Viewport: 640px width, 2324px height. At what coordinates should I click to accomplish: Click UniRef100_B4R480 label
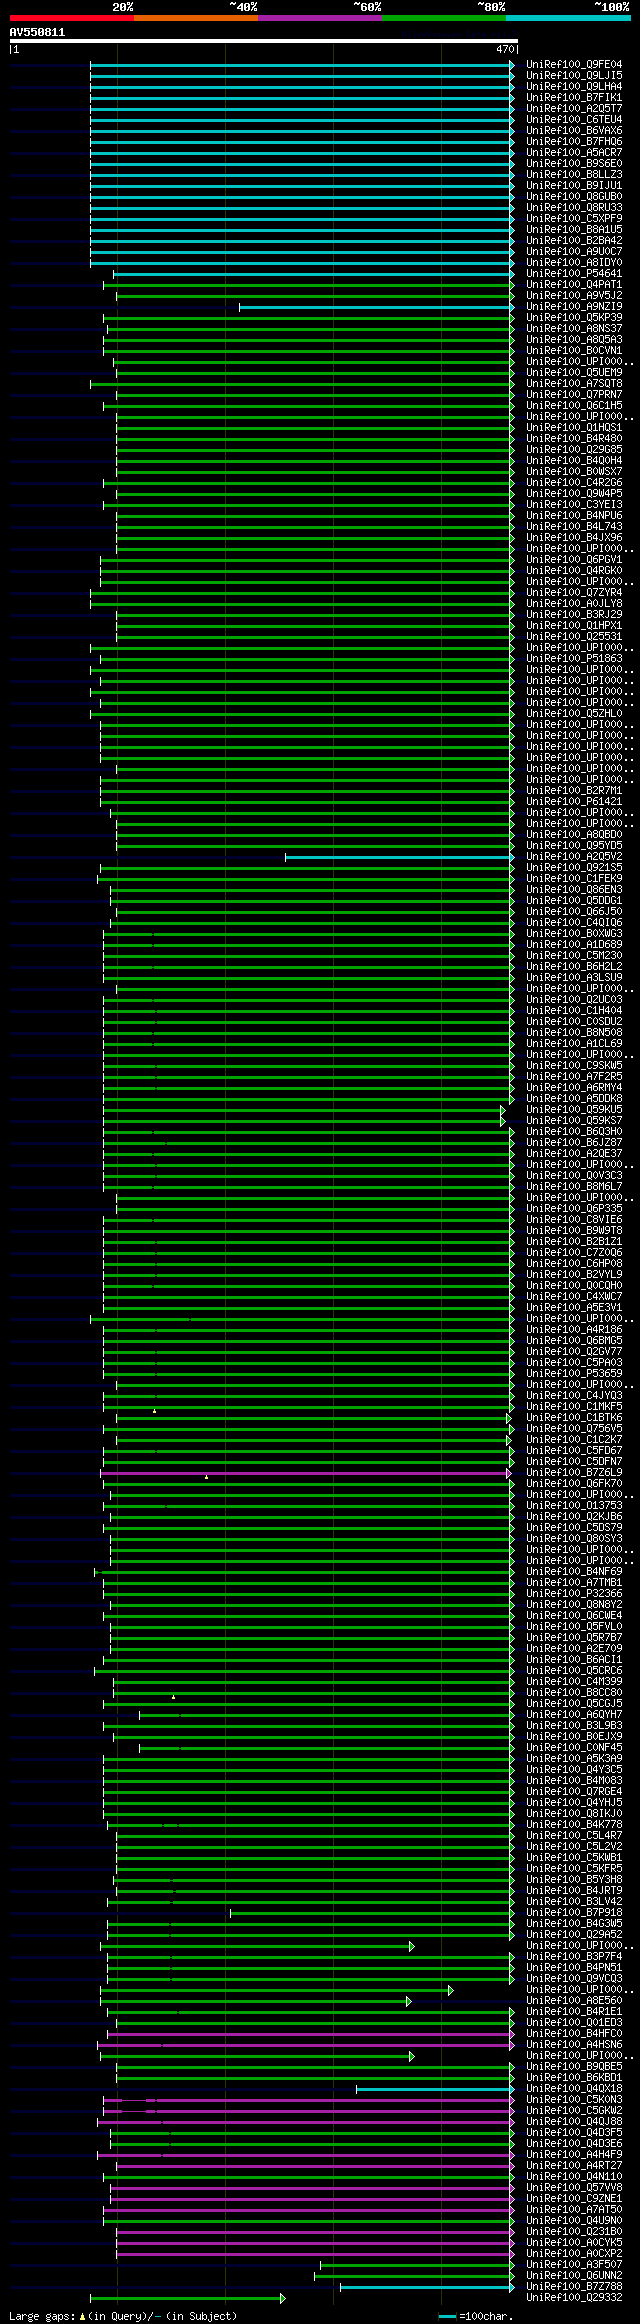(574, 439)
